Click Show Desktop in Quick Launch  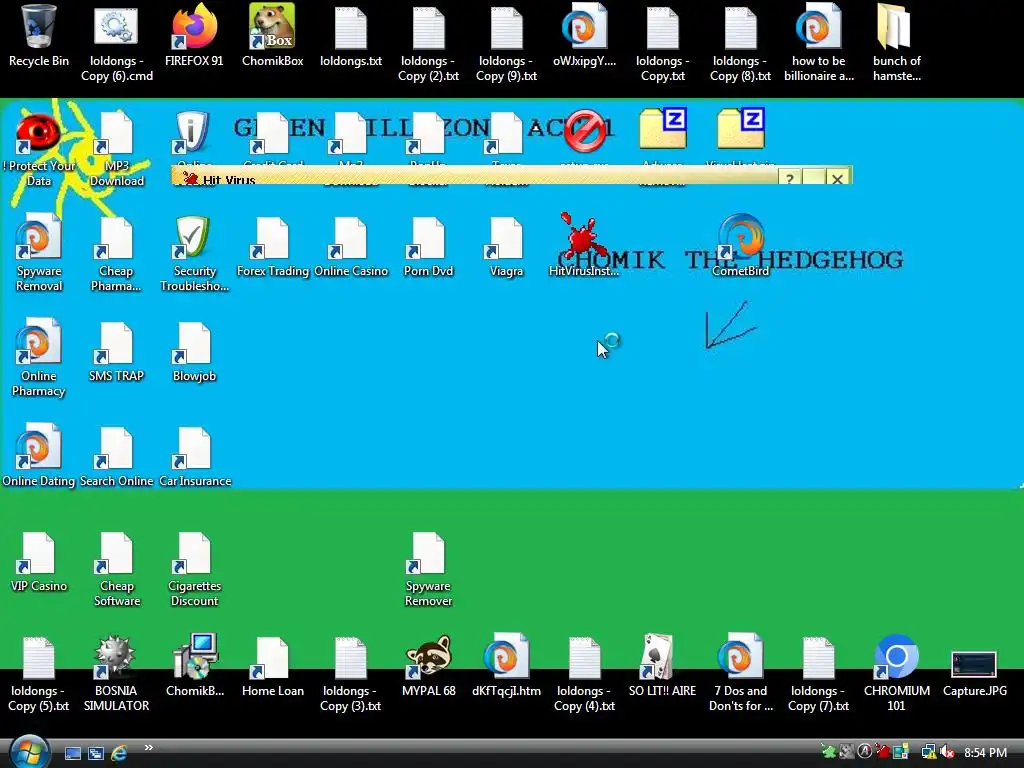[x=72, y=754]
